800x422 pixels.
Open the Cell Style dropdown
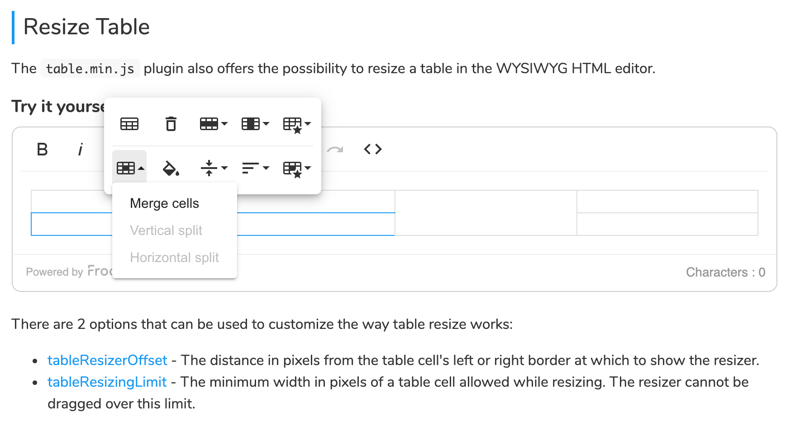coord(296,168)
